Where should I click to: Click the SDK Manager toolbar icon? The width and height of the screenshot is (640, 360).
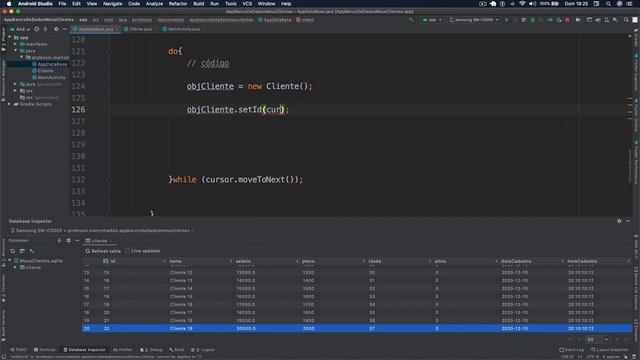click(x=615, y=20)
